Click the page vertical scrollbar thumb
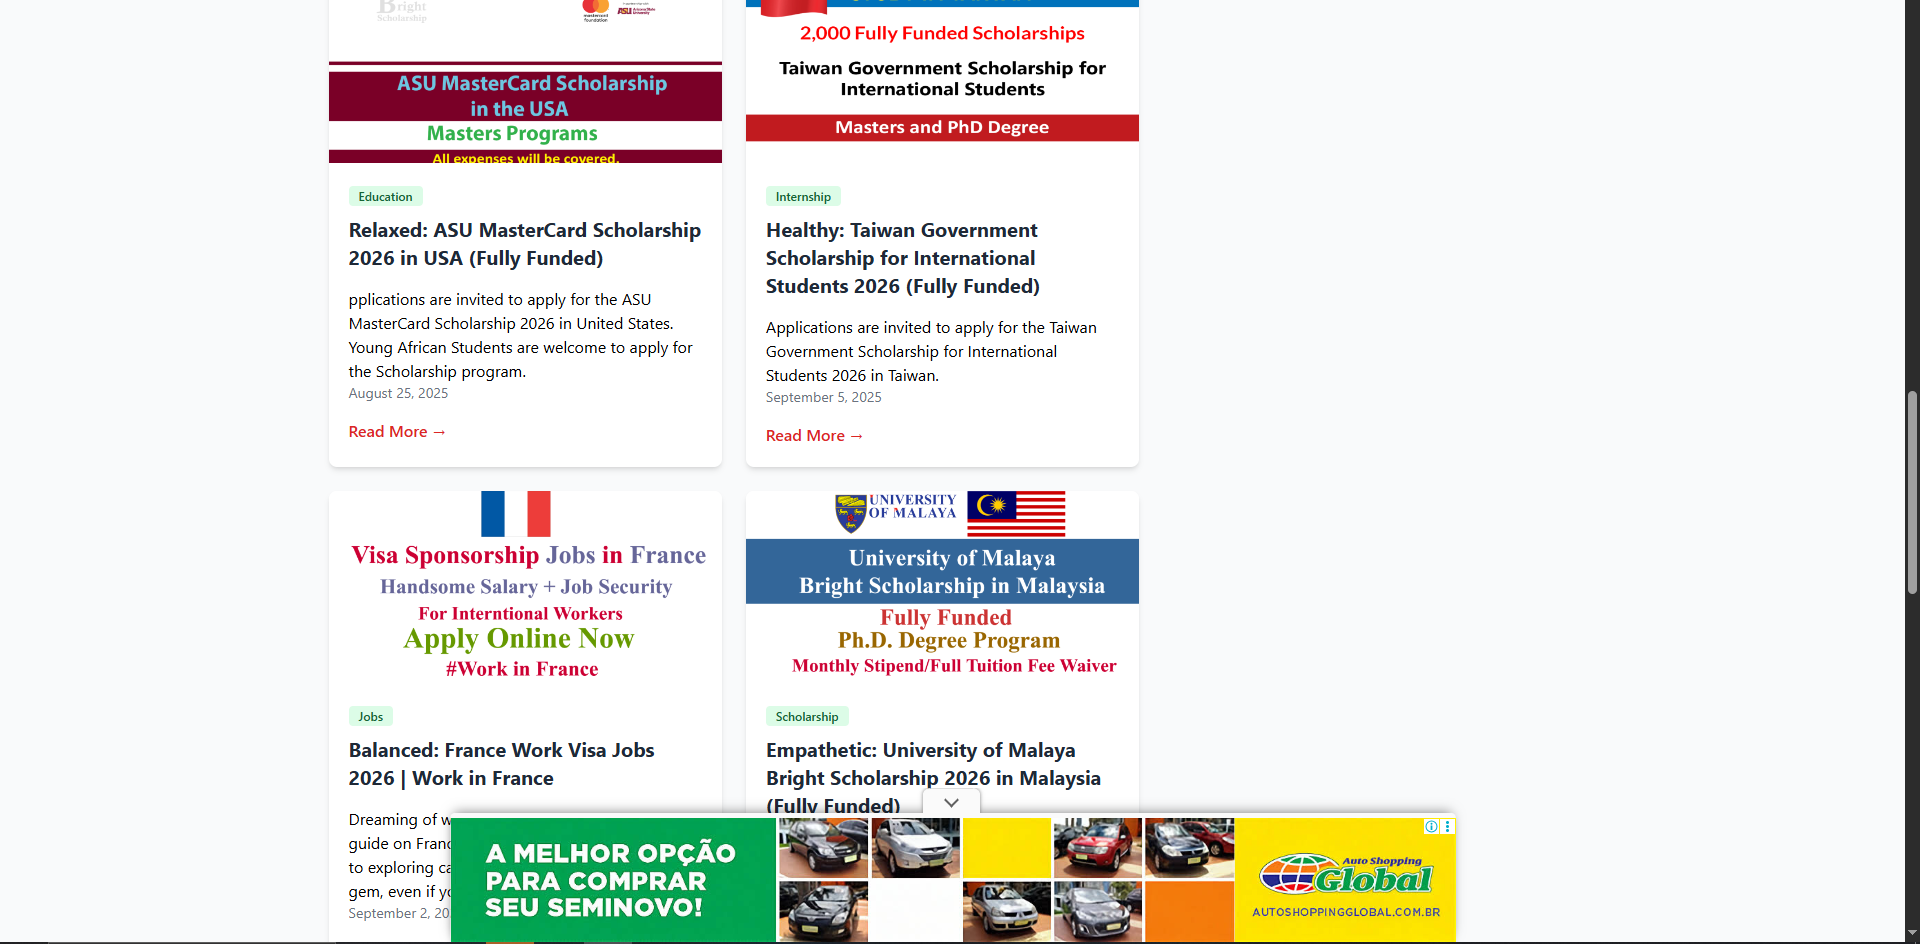 tap(1912, 492)
